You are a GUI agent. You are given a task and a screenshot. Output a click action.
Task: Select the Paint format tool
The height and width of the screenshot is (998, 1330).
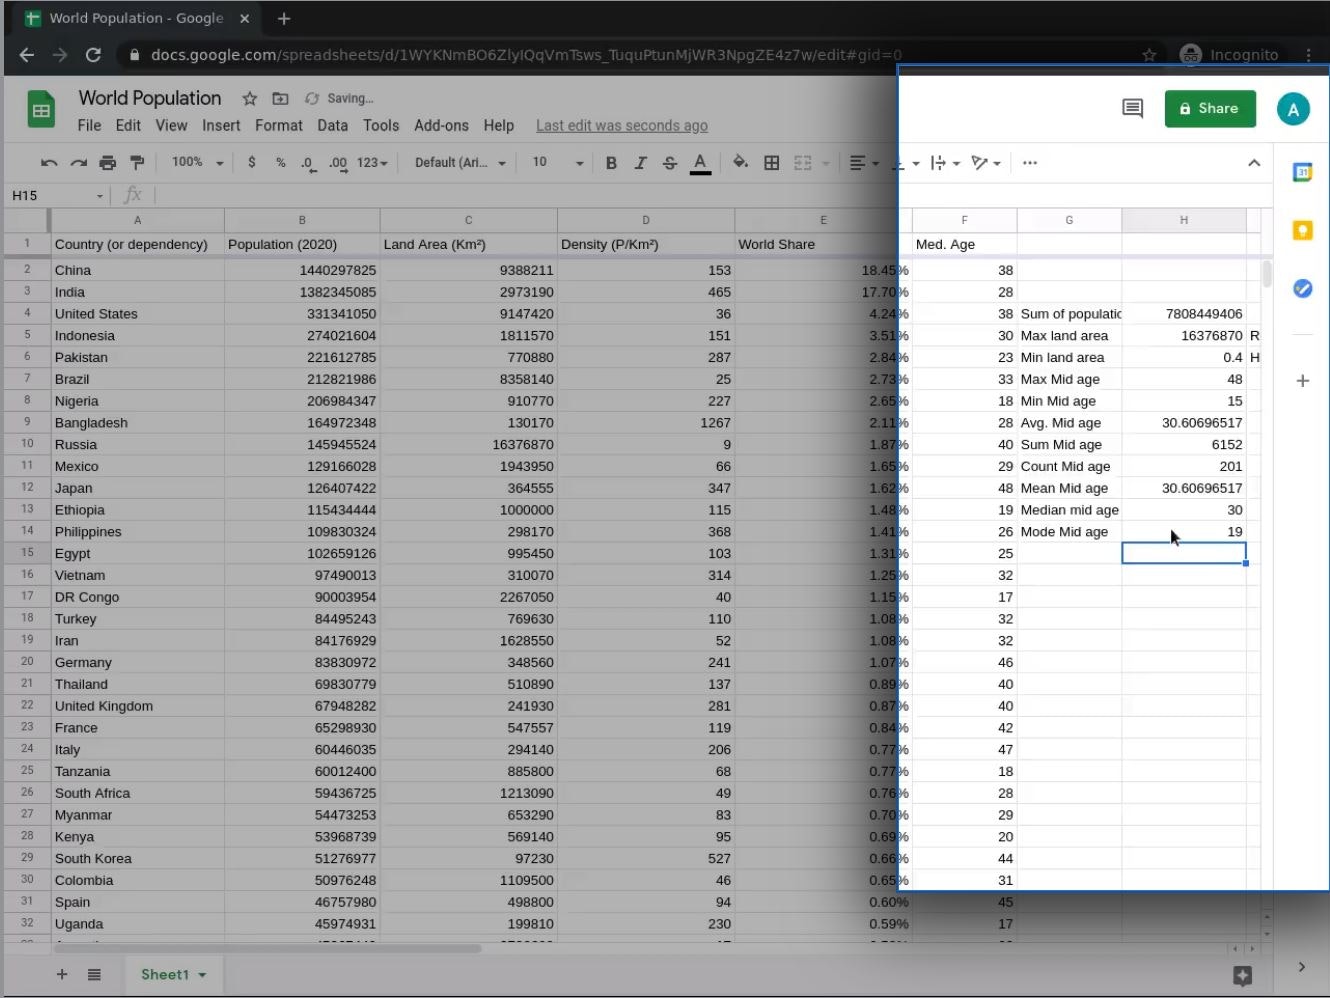pos(137,163)
